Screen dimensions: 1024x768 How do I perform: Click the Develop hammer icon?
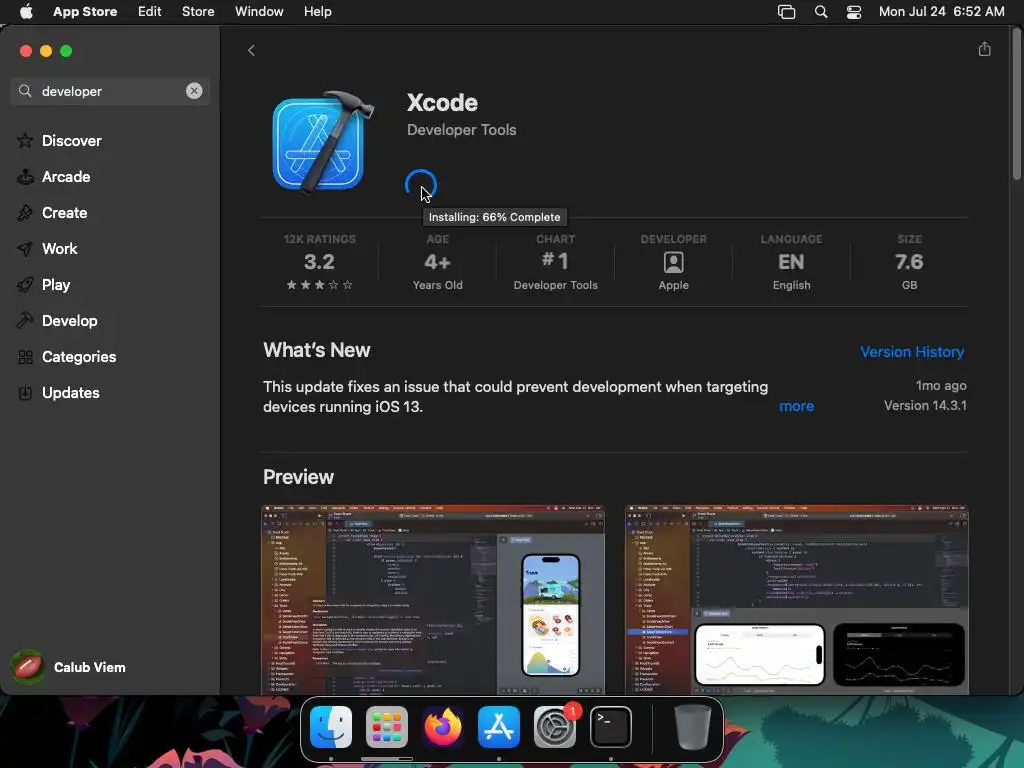tap(25, 321)
